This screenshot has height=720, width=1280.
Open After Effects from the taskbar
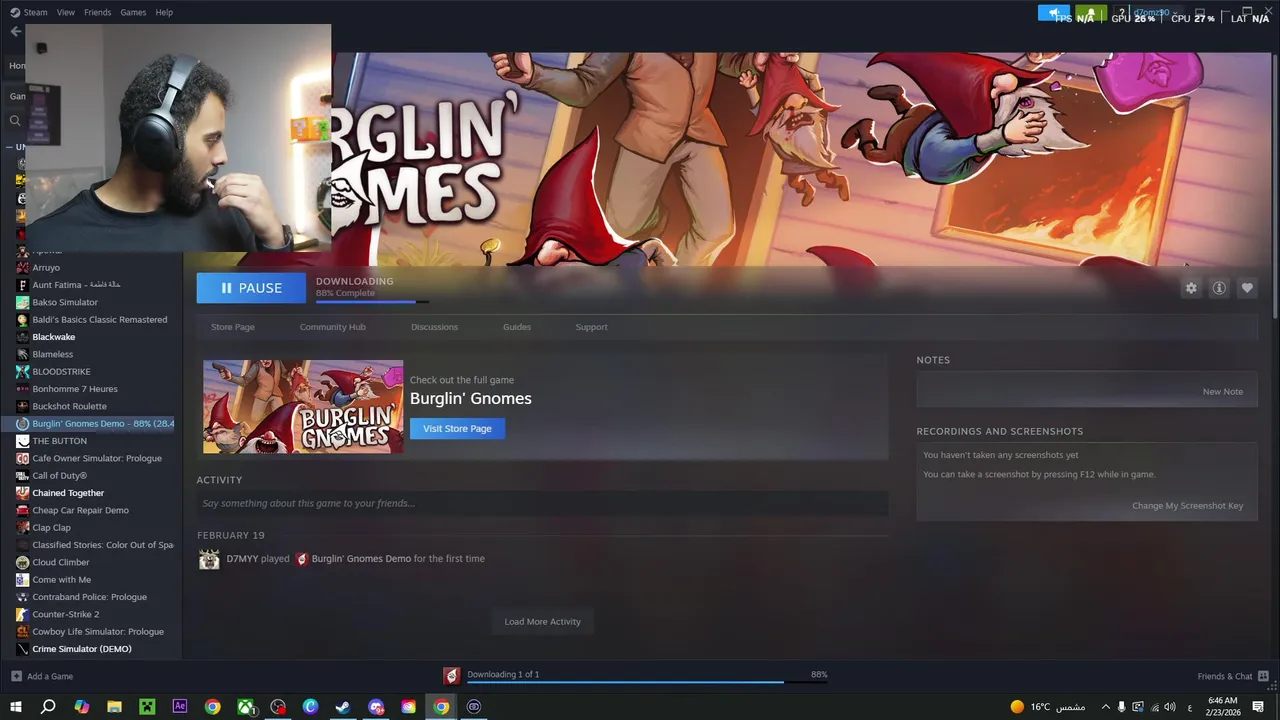(180, 707)
